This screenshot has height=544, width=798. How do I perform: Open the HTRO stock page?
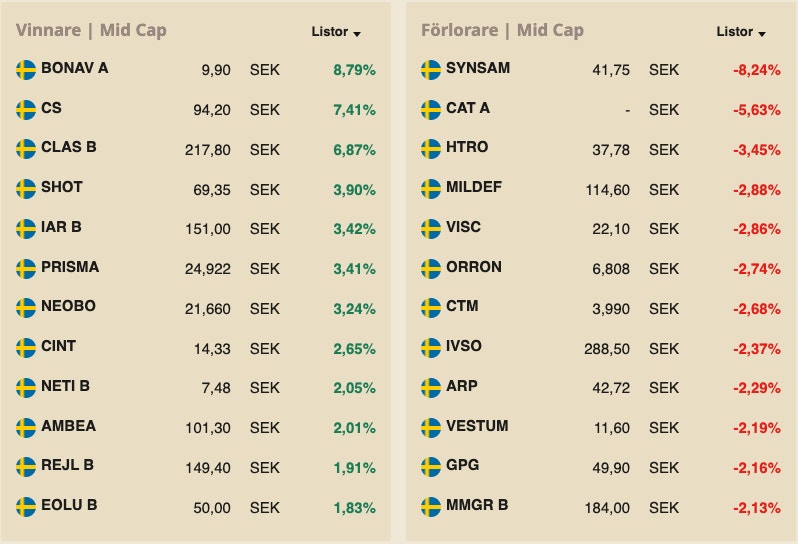(x=467, y=147)
